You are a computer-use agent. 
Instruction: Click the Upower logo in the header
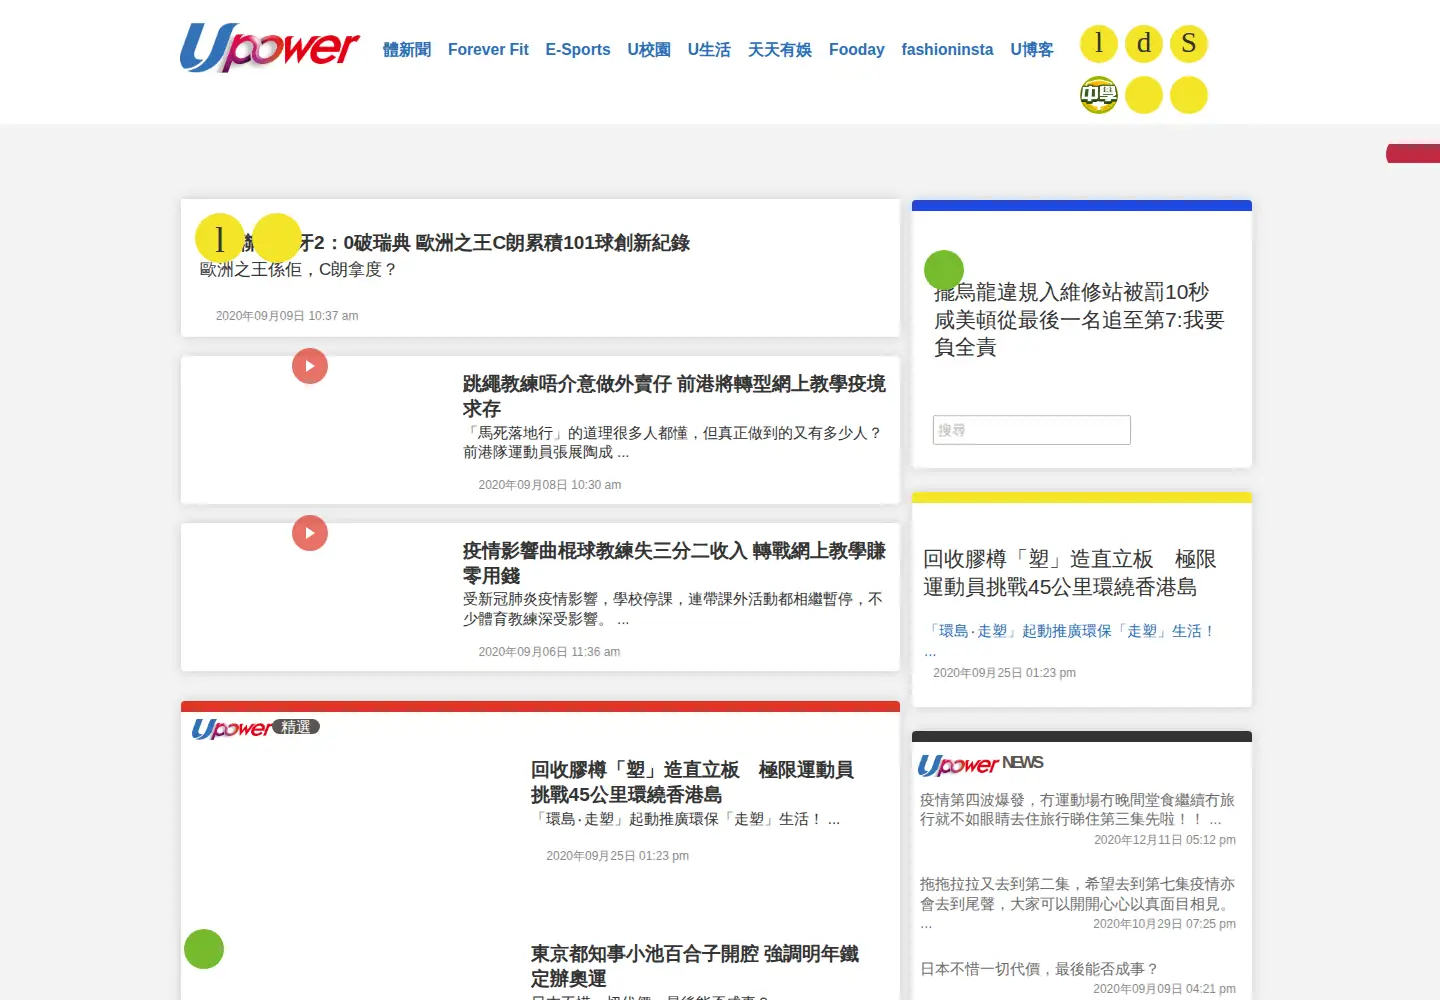269,48
